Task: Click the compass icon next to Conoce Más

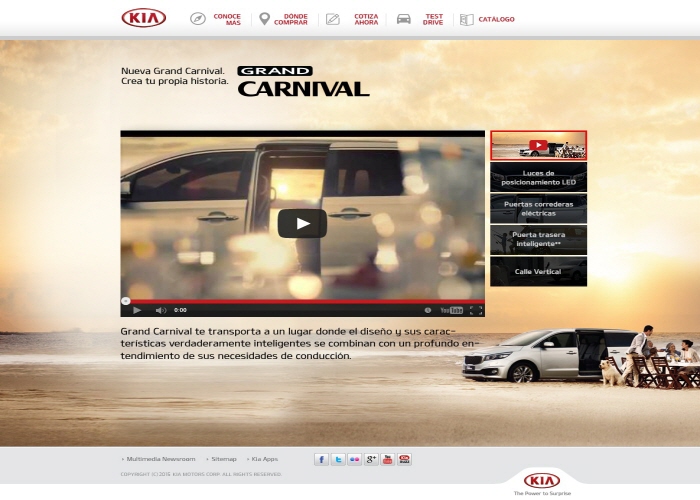Action: [198, 19]
